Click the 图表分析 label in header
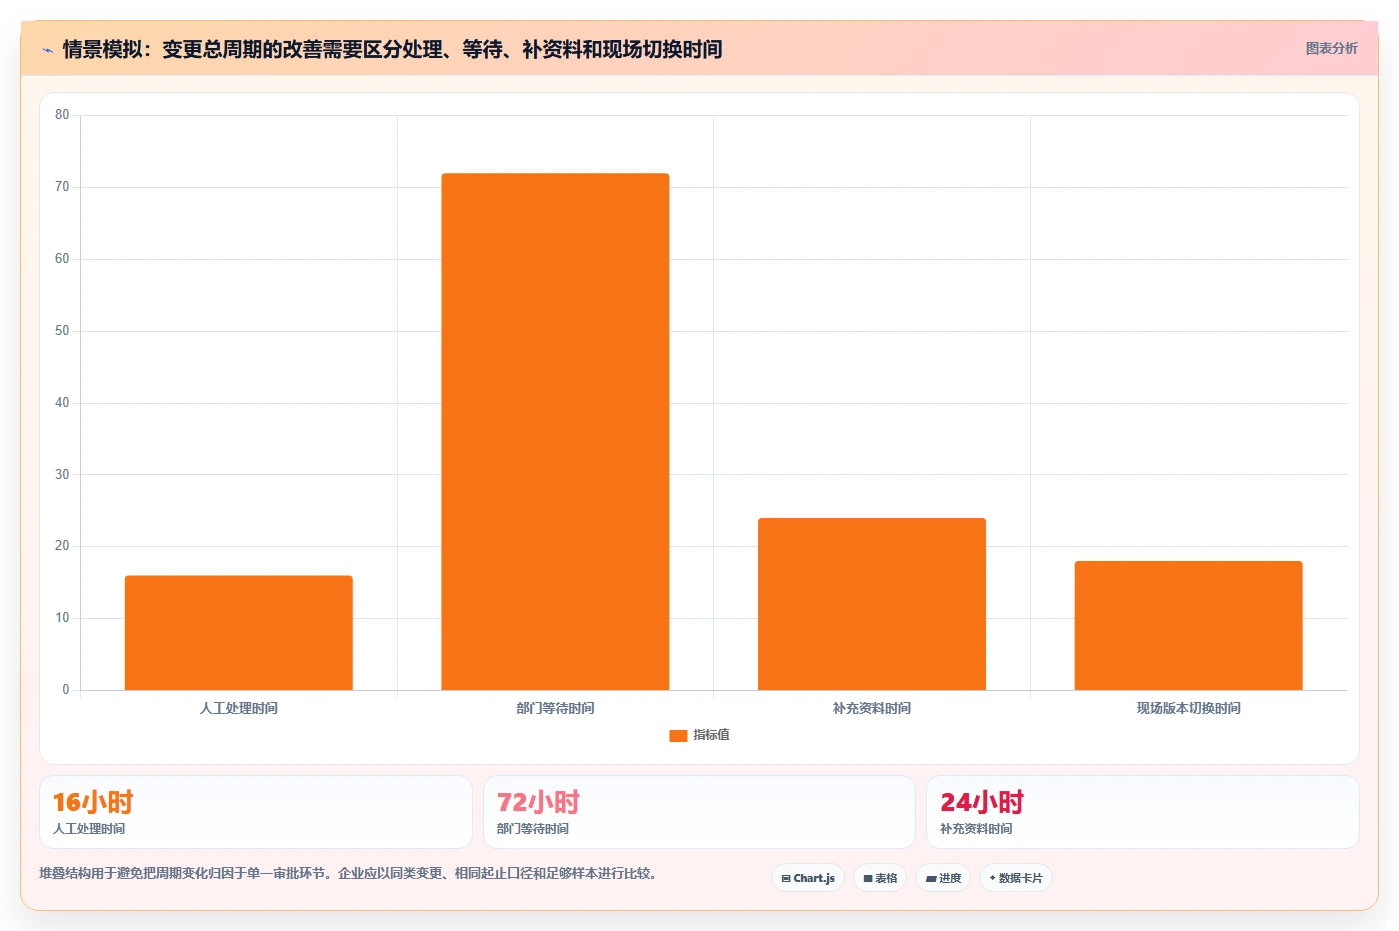The height and width of the screenshot is (931, 1399). 1331,48
